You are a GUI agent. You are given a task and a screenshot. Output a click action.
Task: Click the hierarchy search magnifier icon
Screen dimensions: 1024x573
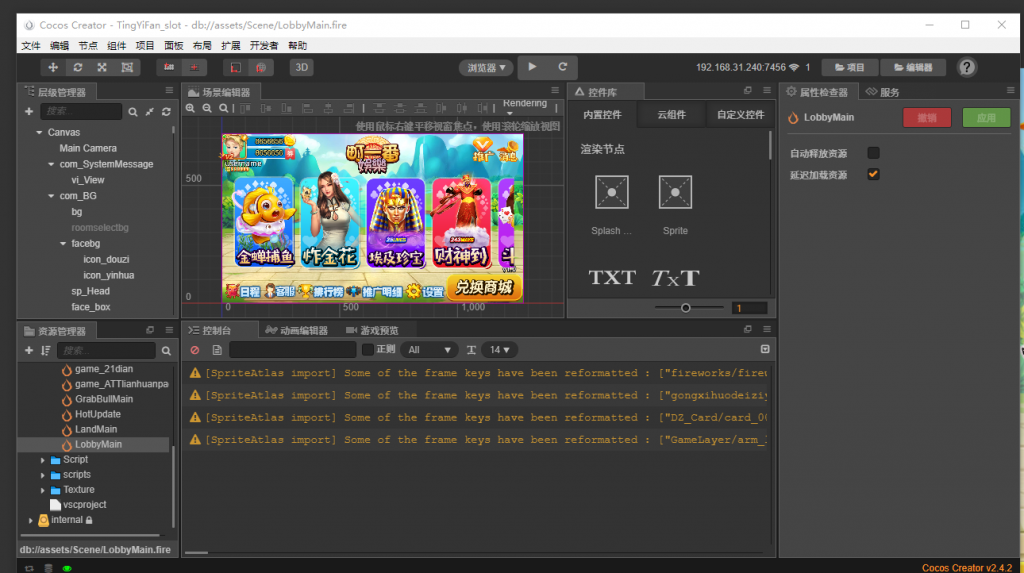click(133, 112)
